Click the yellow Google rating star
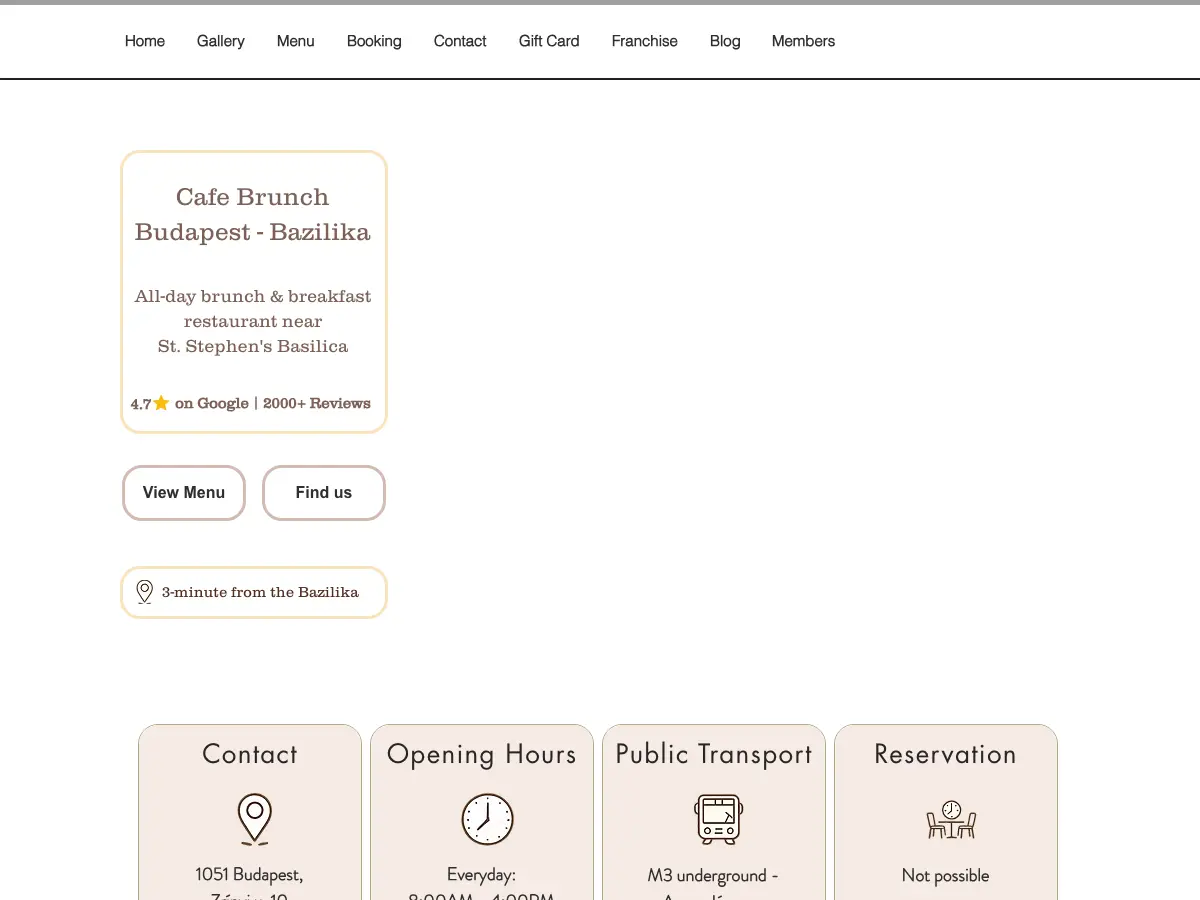This screenshot has width=1200, height=900. (161, 403)
